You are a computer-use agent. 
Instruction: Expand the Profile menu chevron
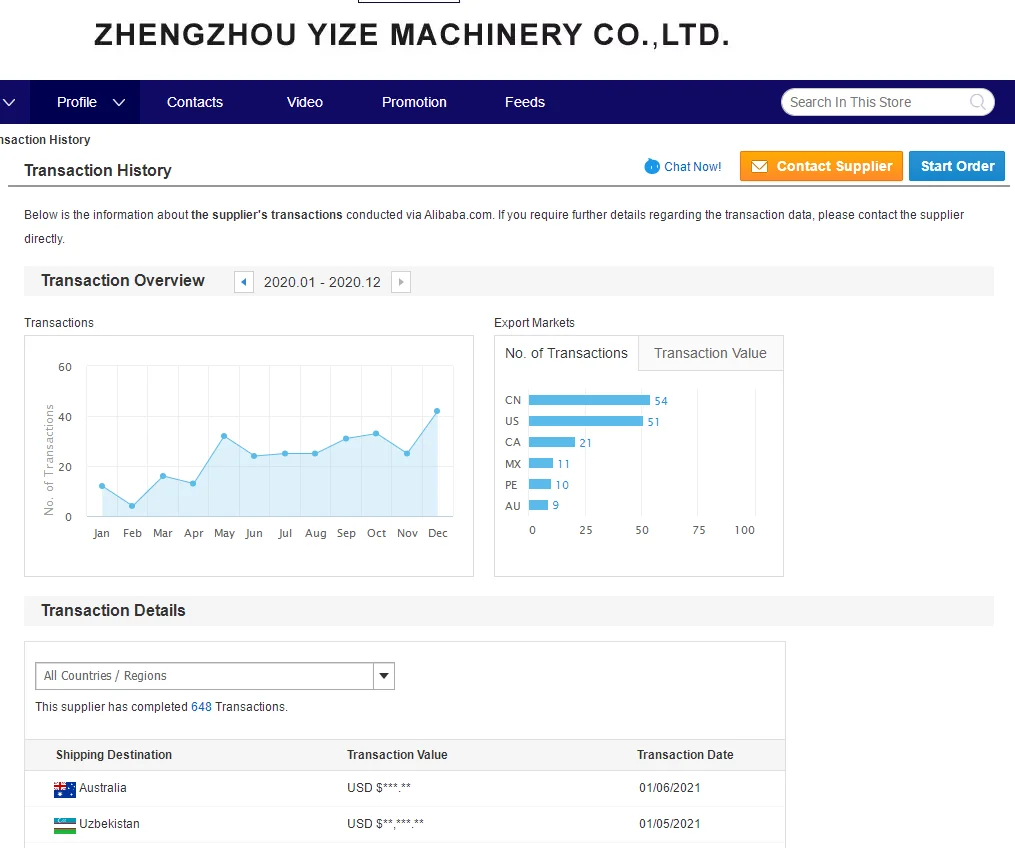(x=119, y=102)
